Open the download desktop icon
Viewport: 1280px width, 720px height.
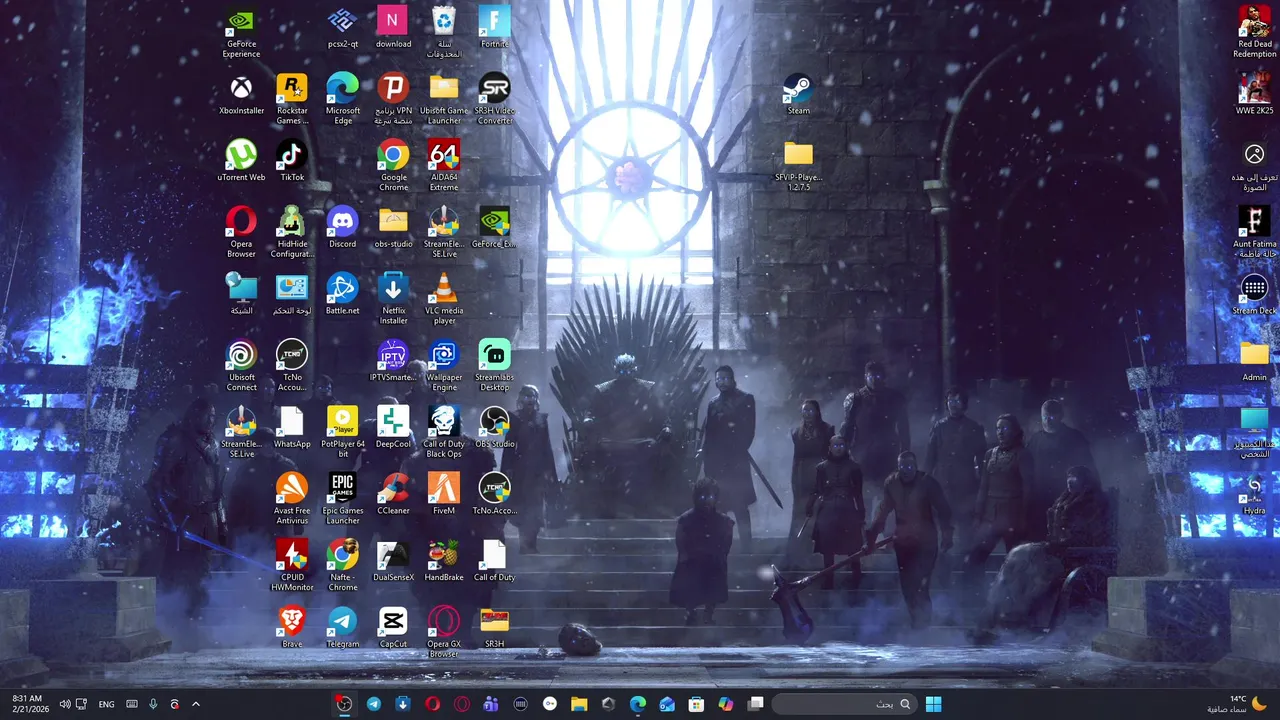pyautogui.click(x=393, y=29)
